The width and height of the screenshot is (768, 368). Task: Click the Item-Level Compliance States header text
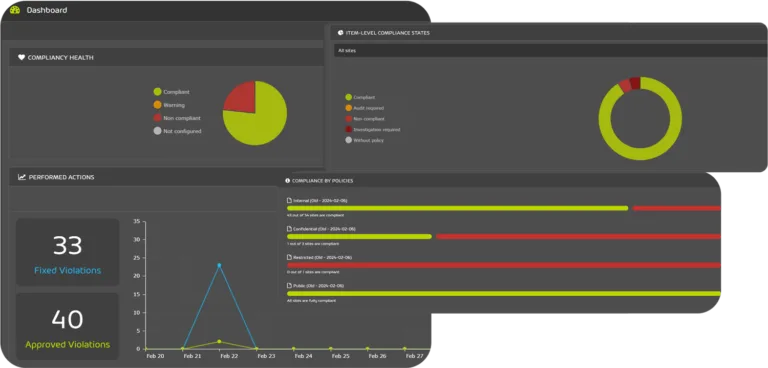point(387,33)
